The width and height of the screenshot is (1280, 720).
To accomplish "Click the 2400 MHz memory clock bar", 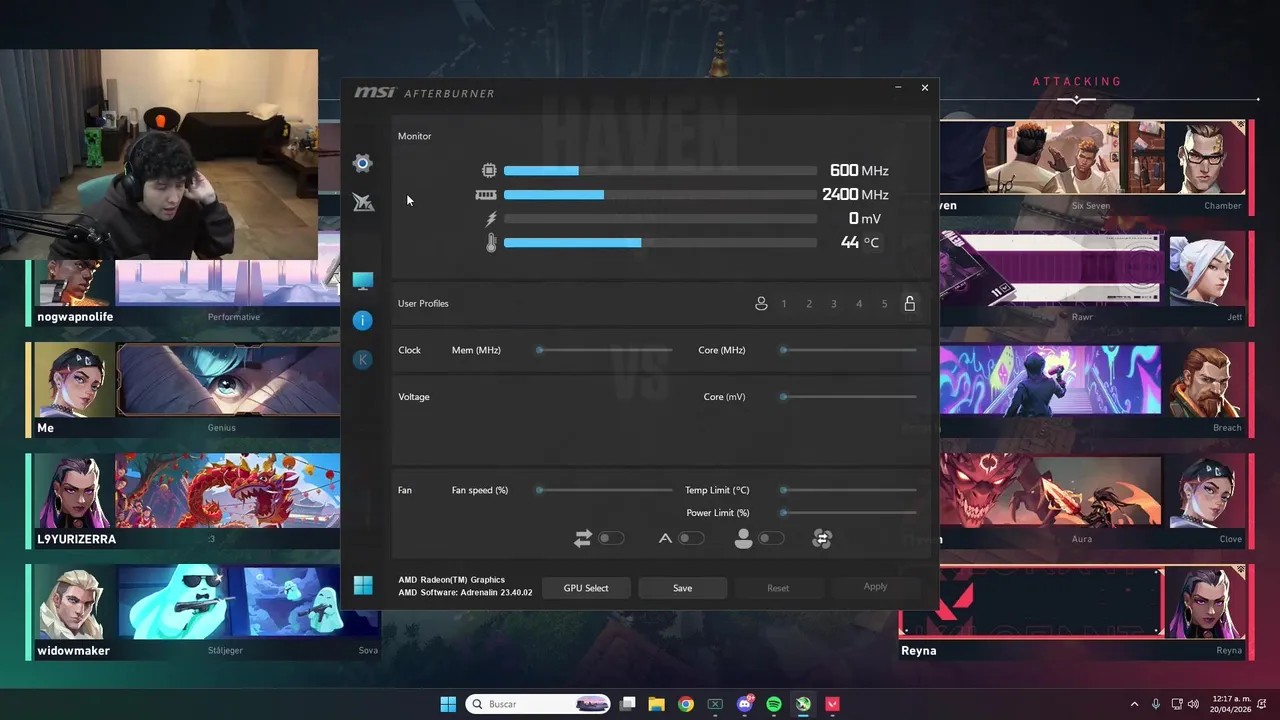I will [x=660, y=195].
